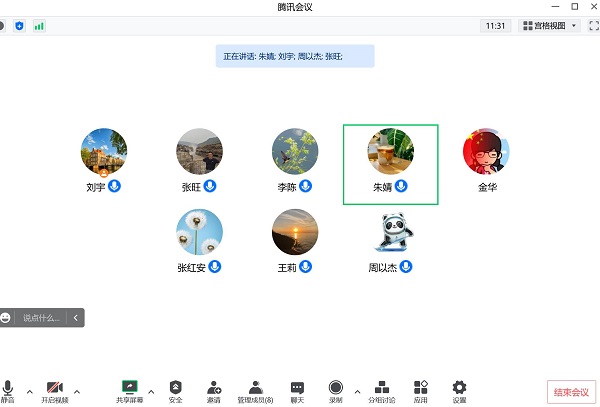The width and height of the screenshot is (600, 407).
Task: Turn on the camera with 开启视频
Action: pos(55,389)
